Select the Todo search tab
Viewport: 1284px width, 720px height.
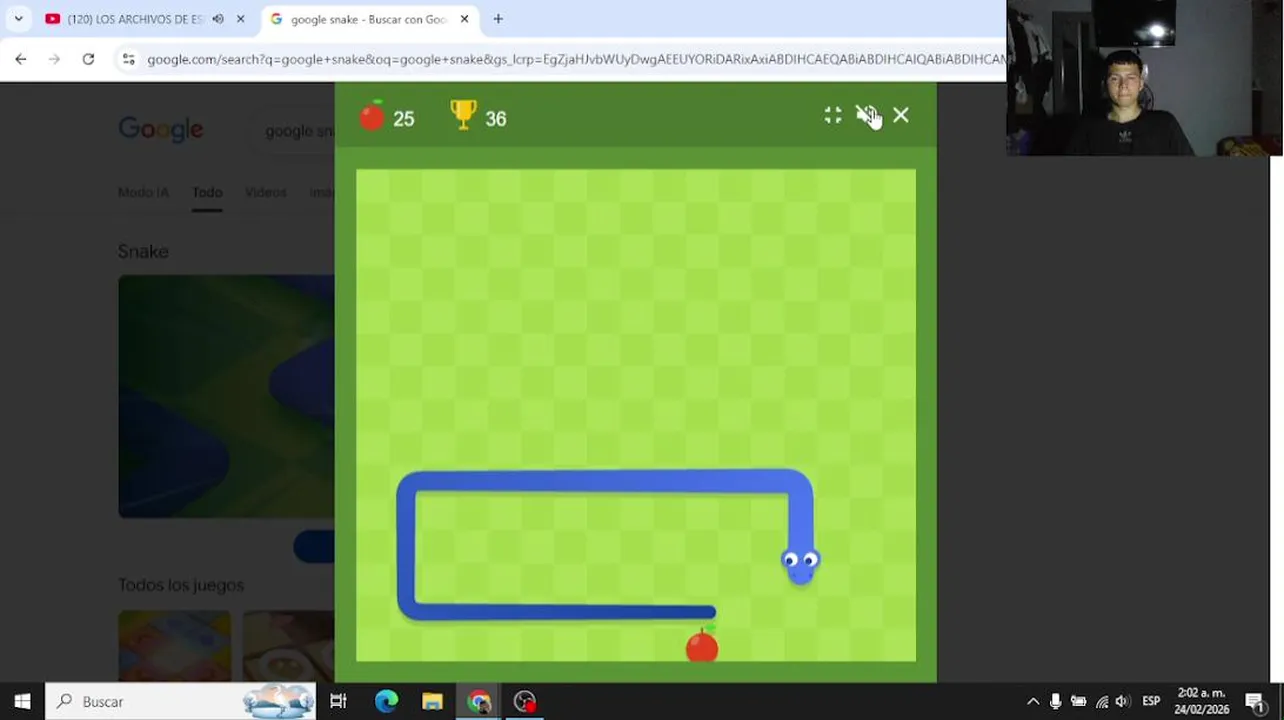coord(207,192)
